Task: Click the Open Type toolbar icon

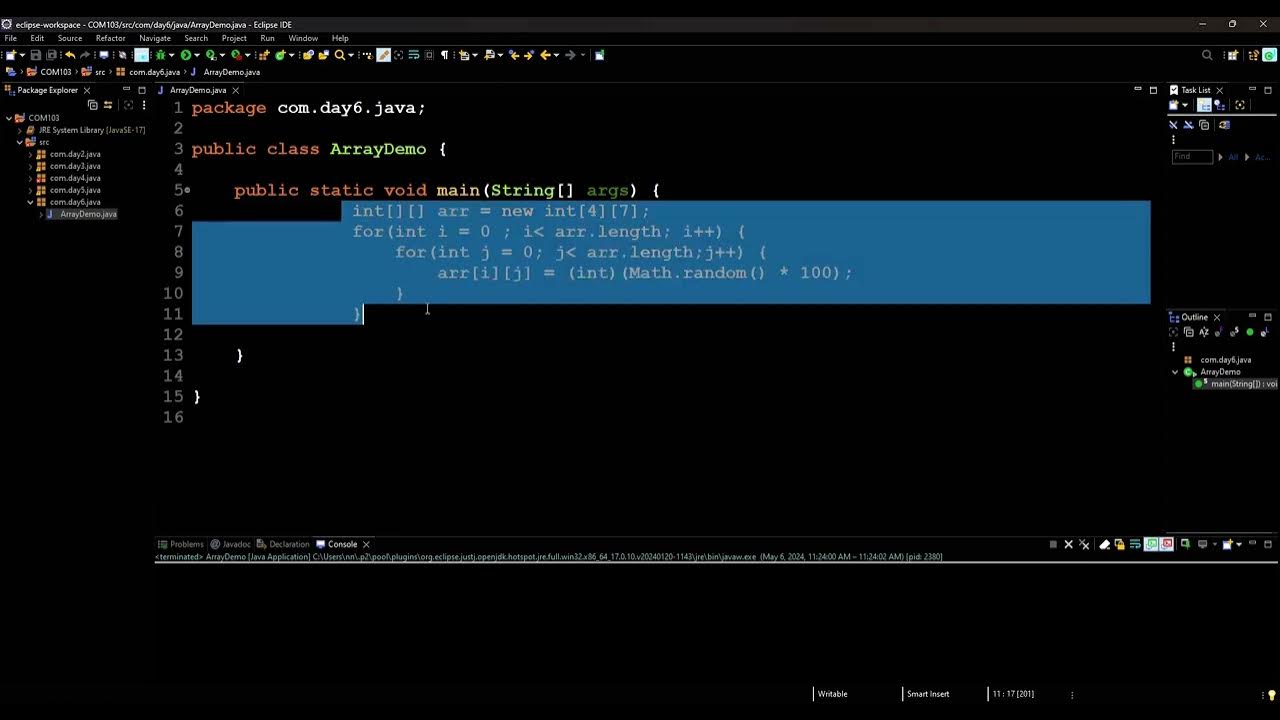Action: click(308, 55)
